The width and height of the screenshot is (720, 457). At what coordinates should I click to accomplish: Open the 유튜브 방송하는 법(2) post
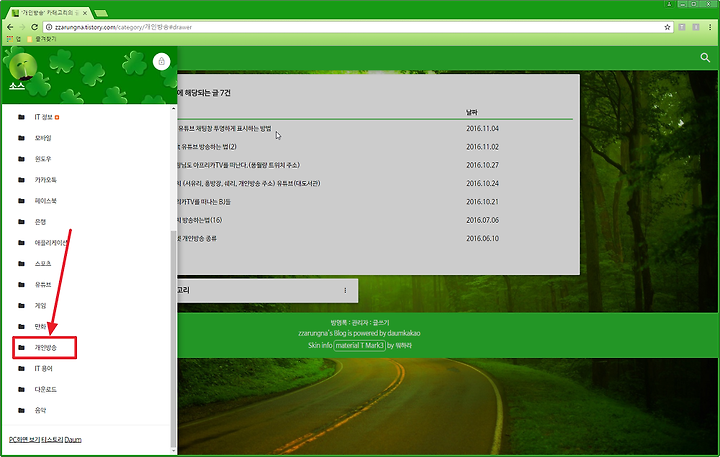[x=207, y=147]
